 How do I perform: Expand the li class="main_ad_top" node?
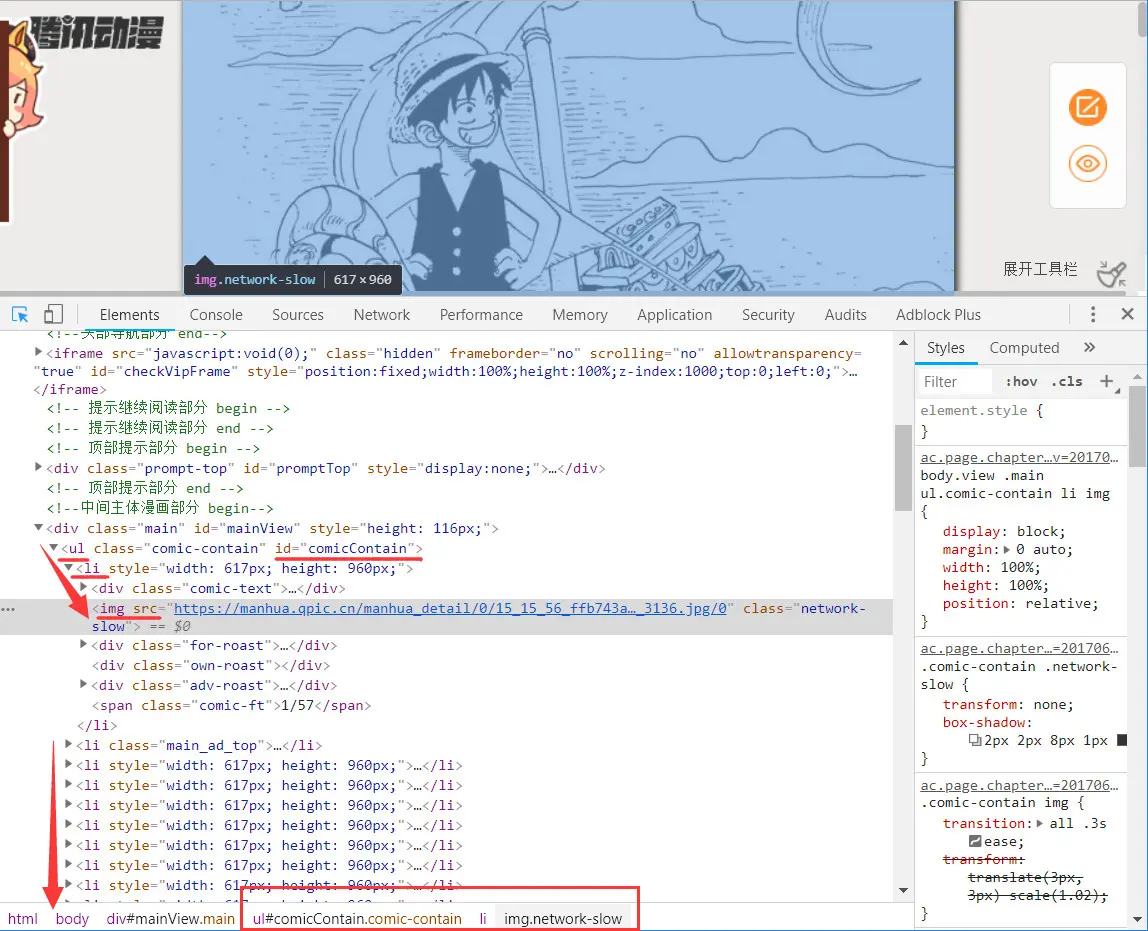pos(69,745)
